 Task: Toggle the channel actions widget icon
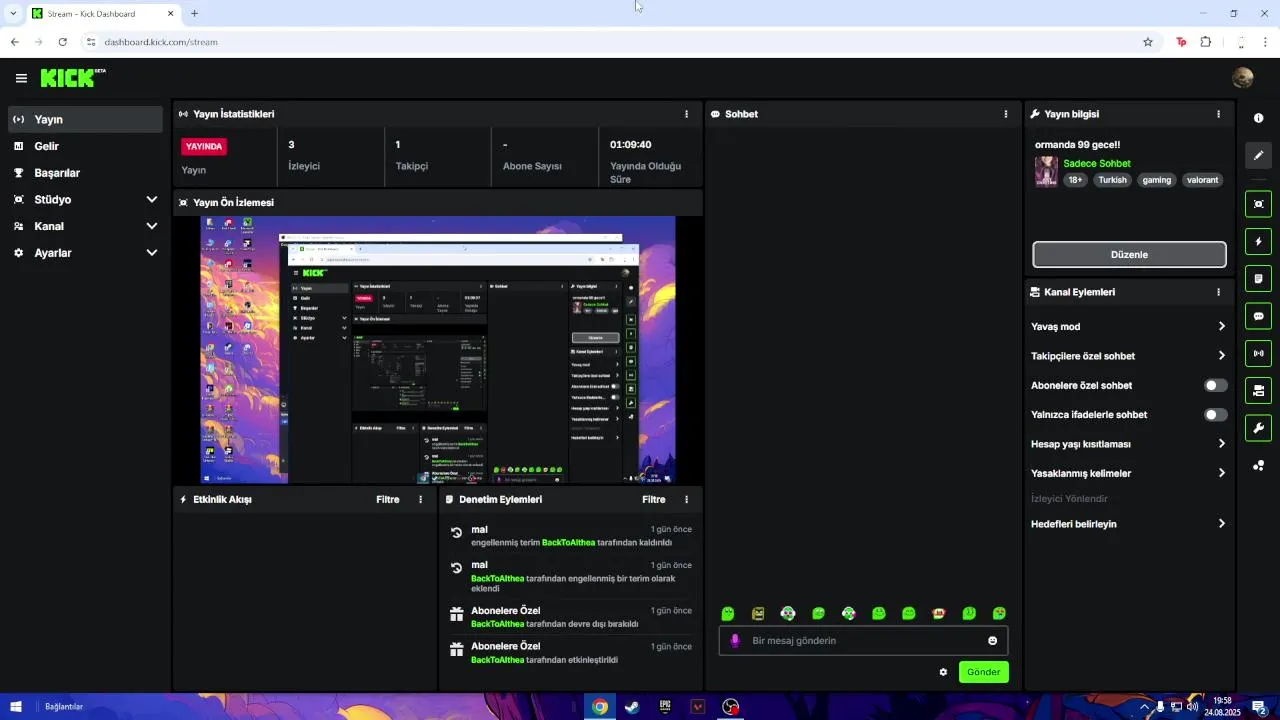point(1258,390)
